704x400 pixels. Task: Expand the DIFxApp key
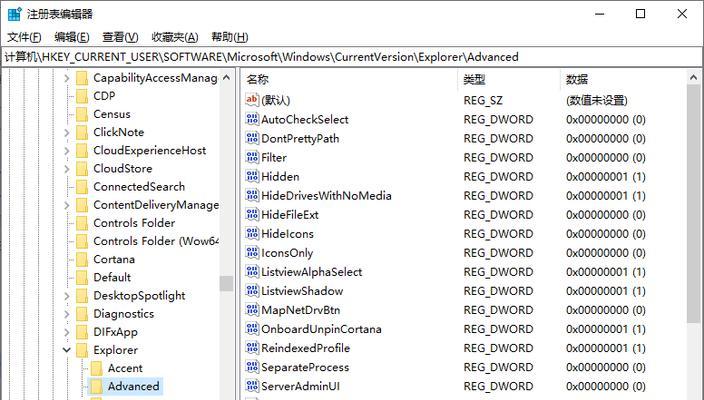point(67,332)
